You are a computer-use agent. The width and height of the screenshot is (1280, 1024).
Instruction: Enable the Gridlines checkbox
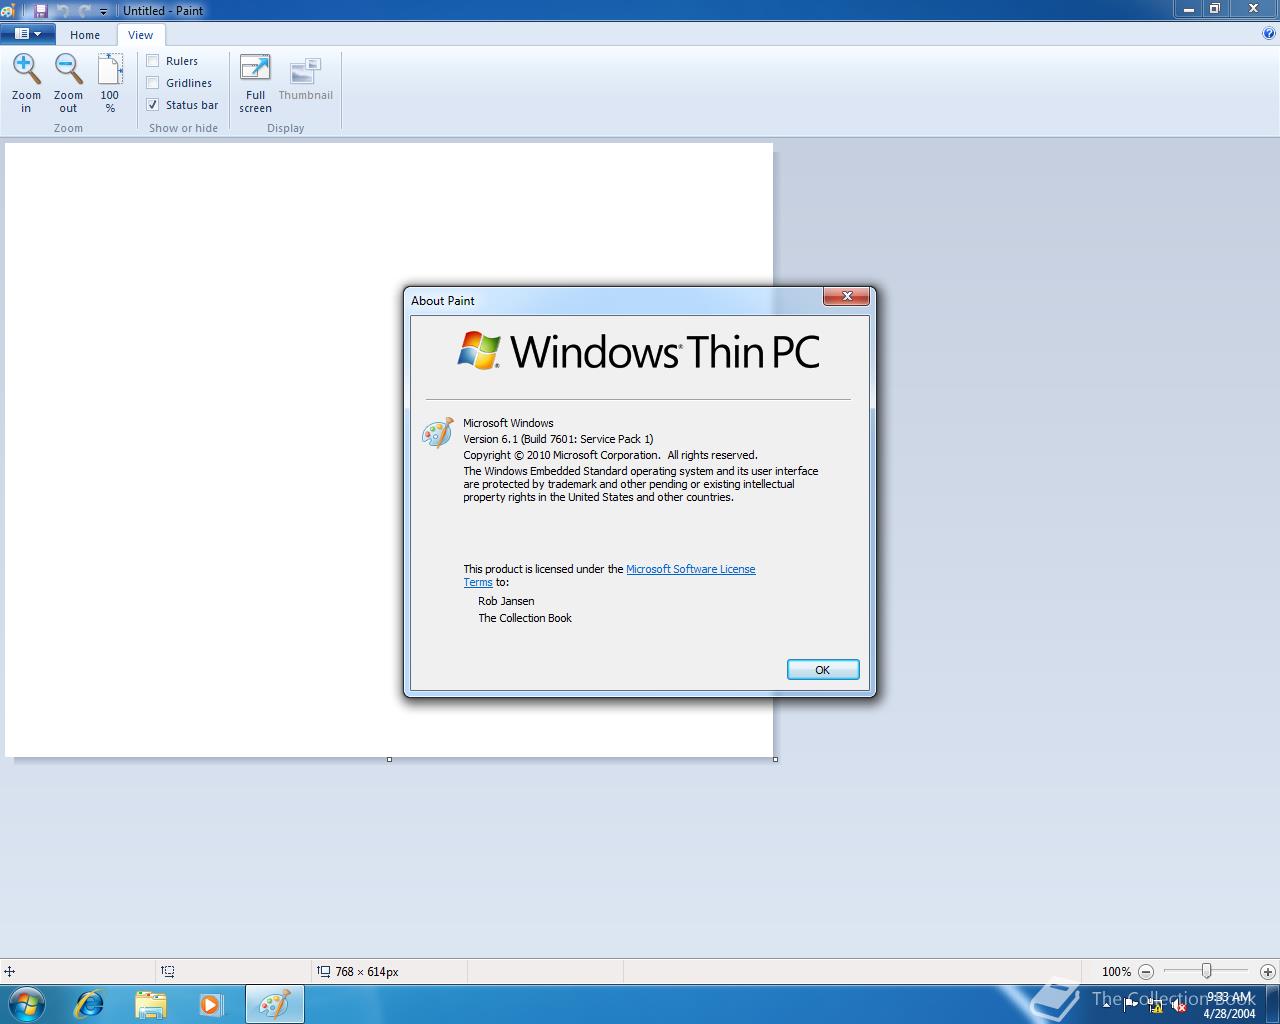point(153,83)
